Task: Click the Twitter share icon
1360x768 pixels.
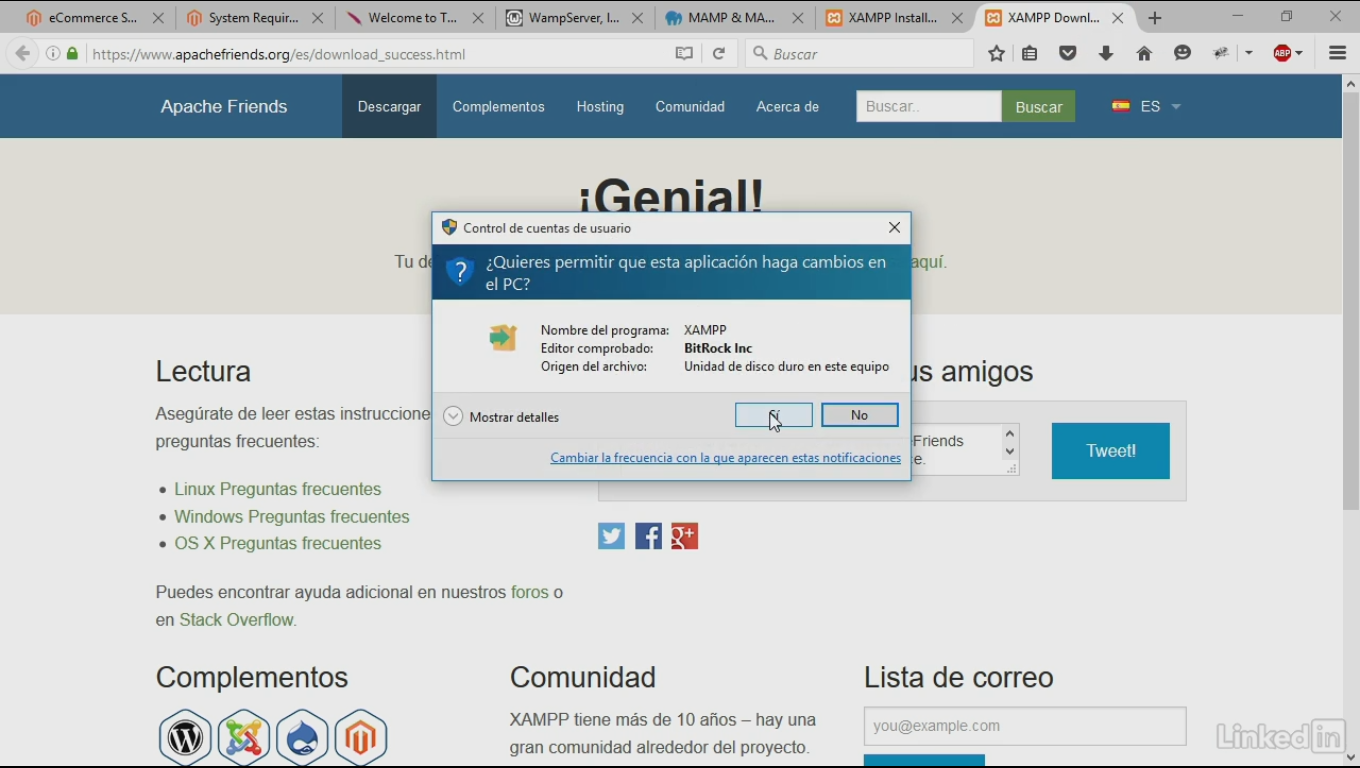Action: (x=611, y=536)
